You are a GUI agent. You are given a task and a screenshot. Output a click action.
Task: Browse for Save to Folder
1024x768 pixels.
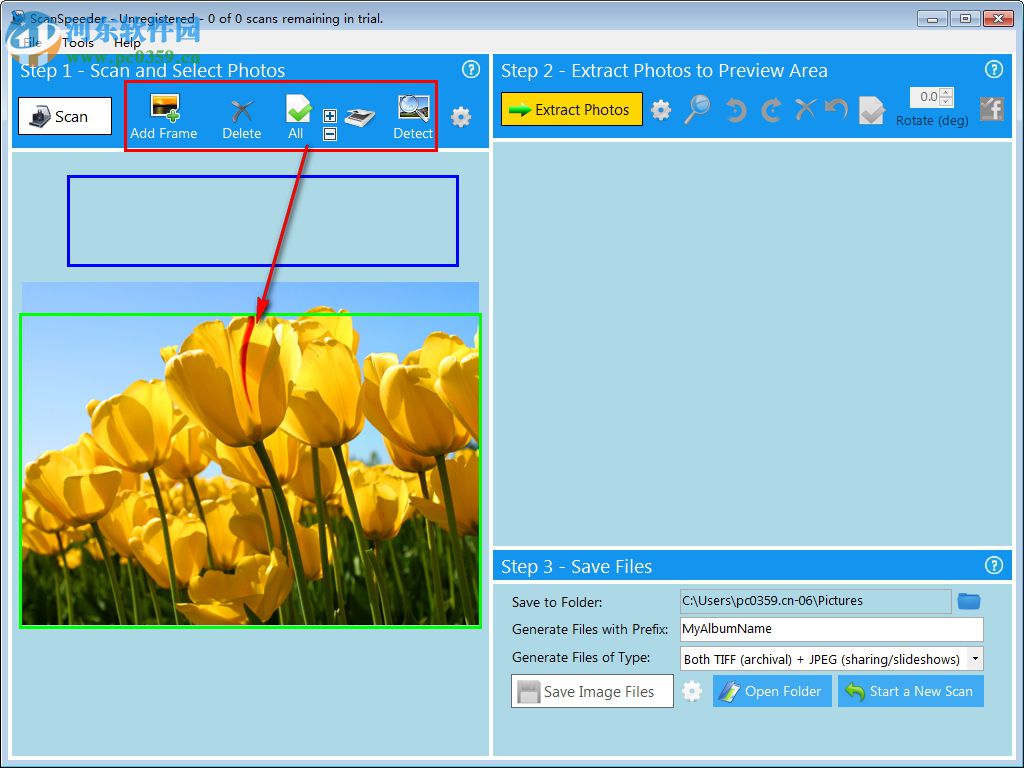969,601
